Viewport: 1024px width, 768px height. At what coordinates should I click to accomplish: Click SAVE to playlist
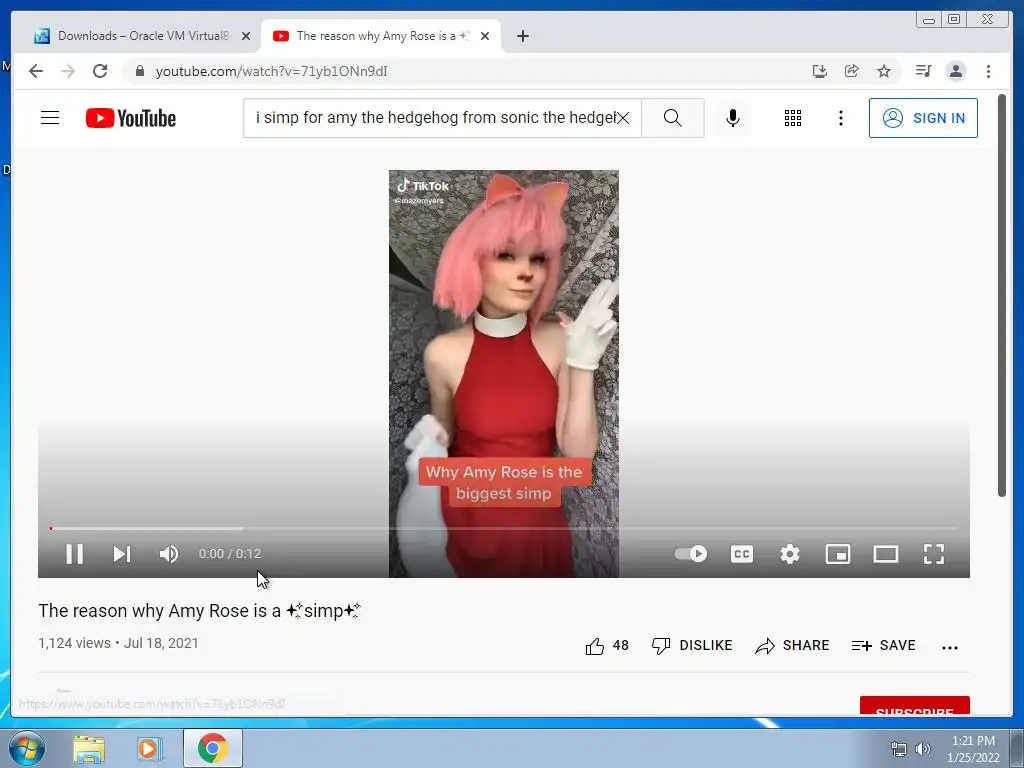coord(884,646)
